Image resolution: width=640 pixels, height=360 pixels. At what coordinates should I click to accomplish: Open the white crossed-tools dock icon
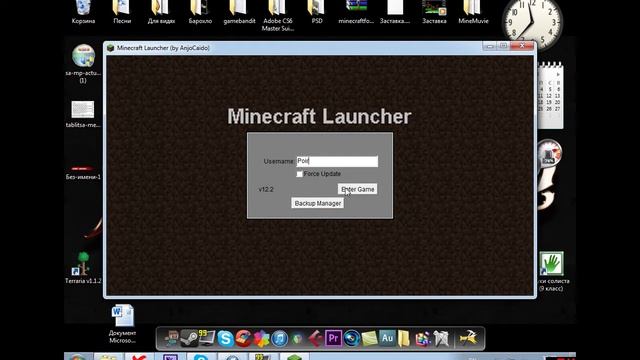[441, 339]
